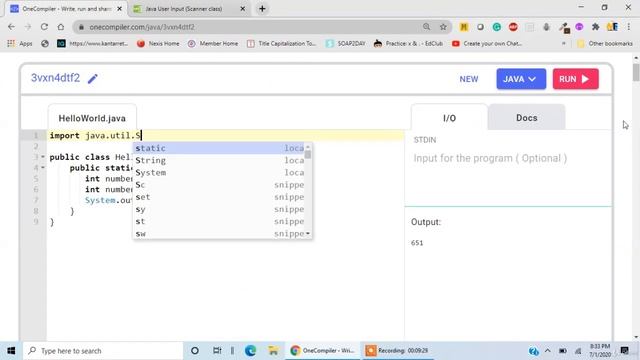The height and width of the screenshot is (360, 640).
Task: Click the browser back arrow
Action: pos(11,27)
